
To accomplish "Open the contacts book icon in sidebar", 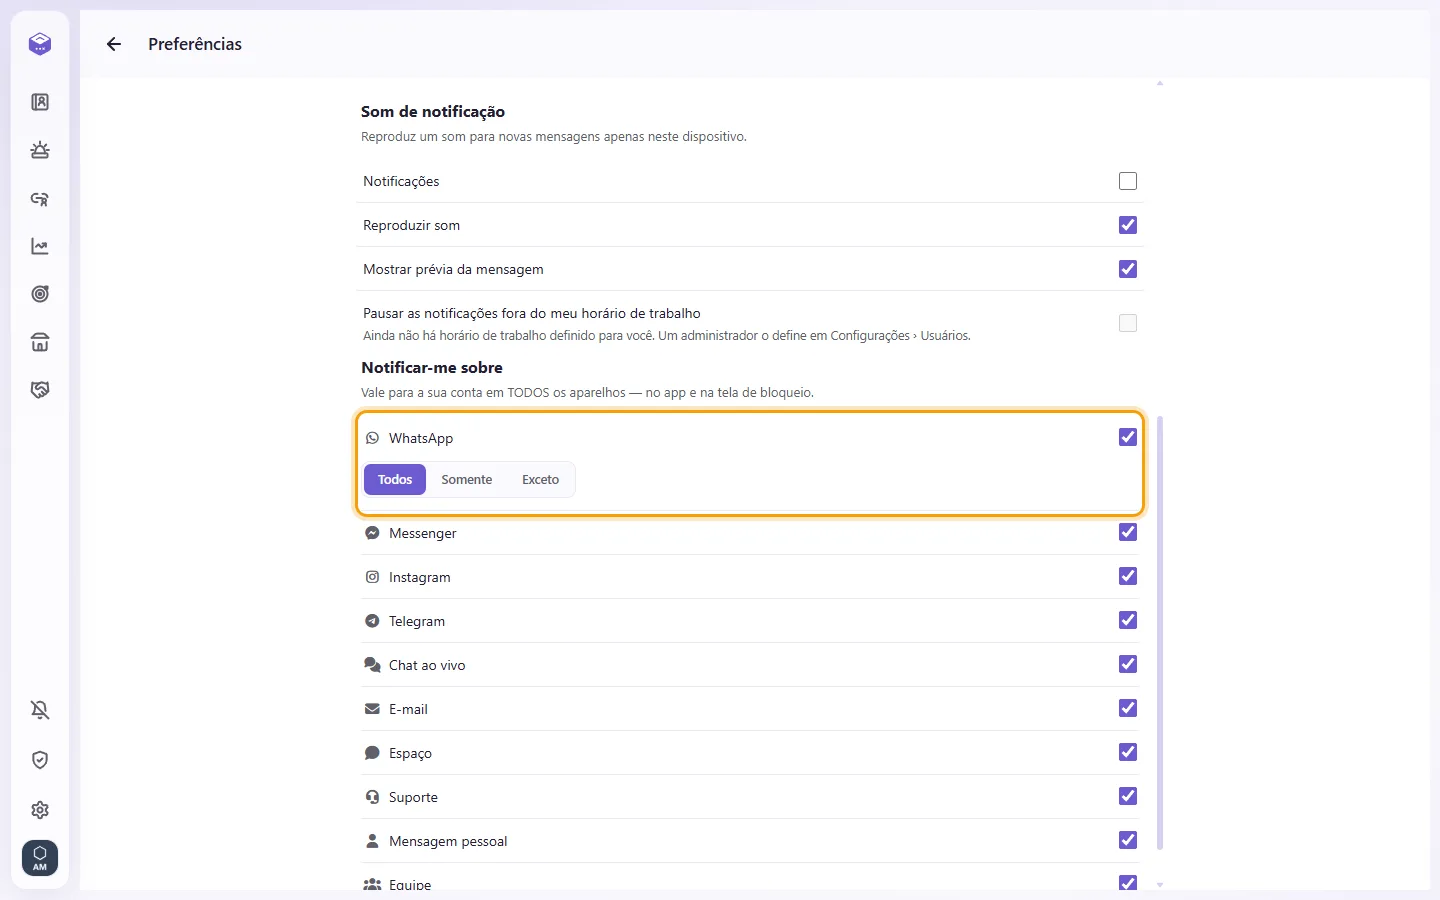I will coord(40,102).
